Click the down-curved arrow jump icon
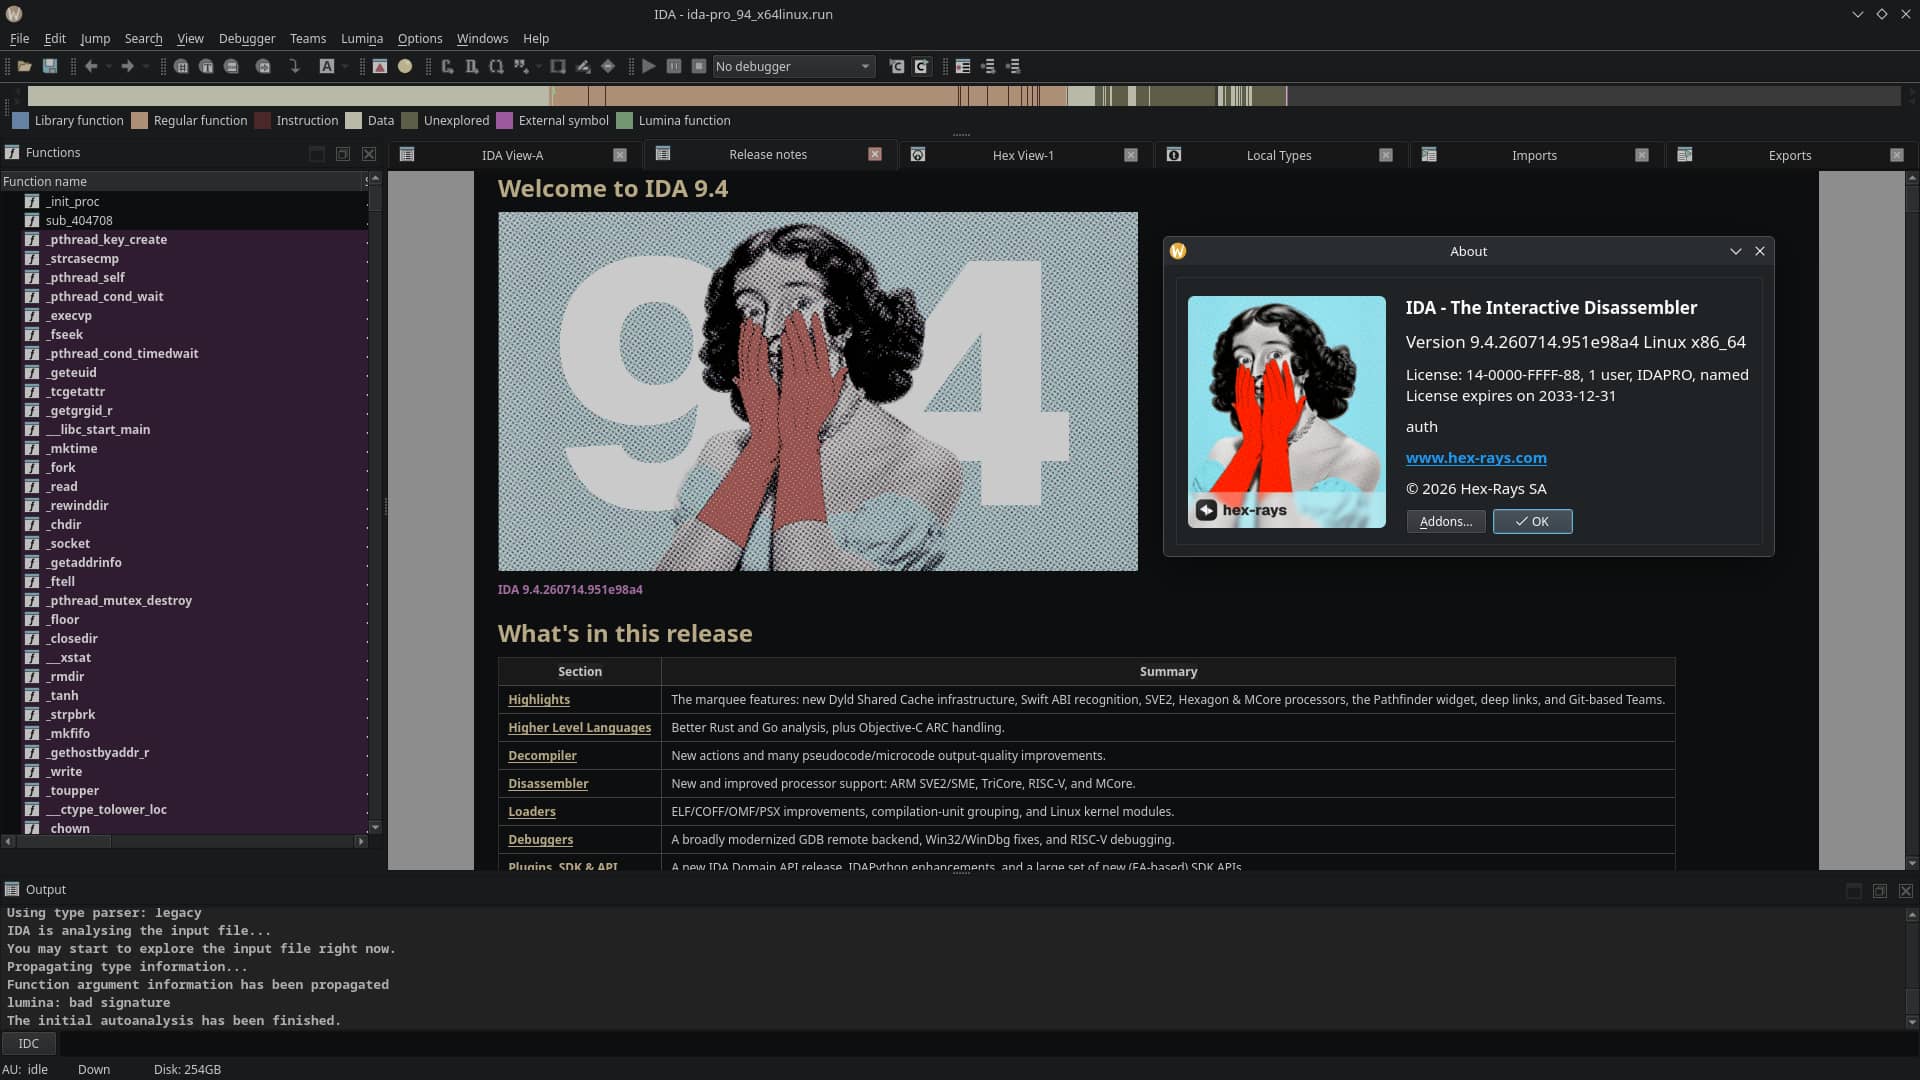Screen dimensions: 1920x1080 294,66
